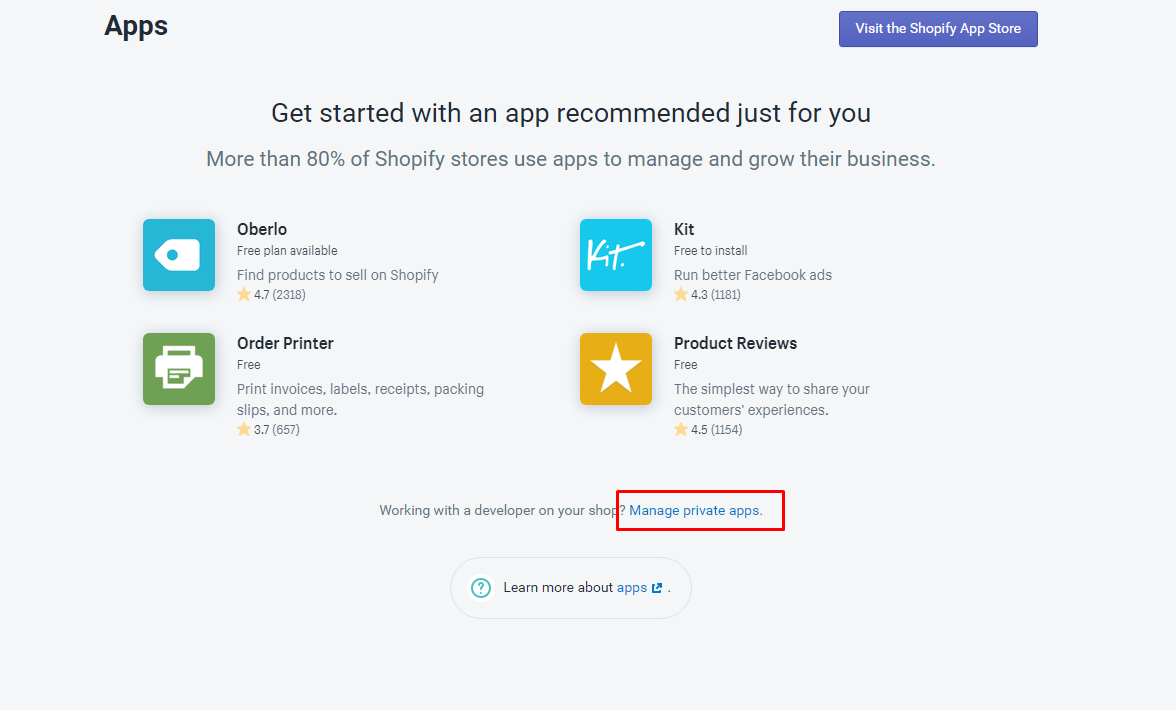Select the Product Reviews title
The height and width of the screenshot is (710, 1176).
(735, 343)
